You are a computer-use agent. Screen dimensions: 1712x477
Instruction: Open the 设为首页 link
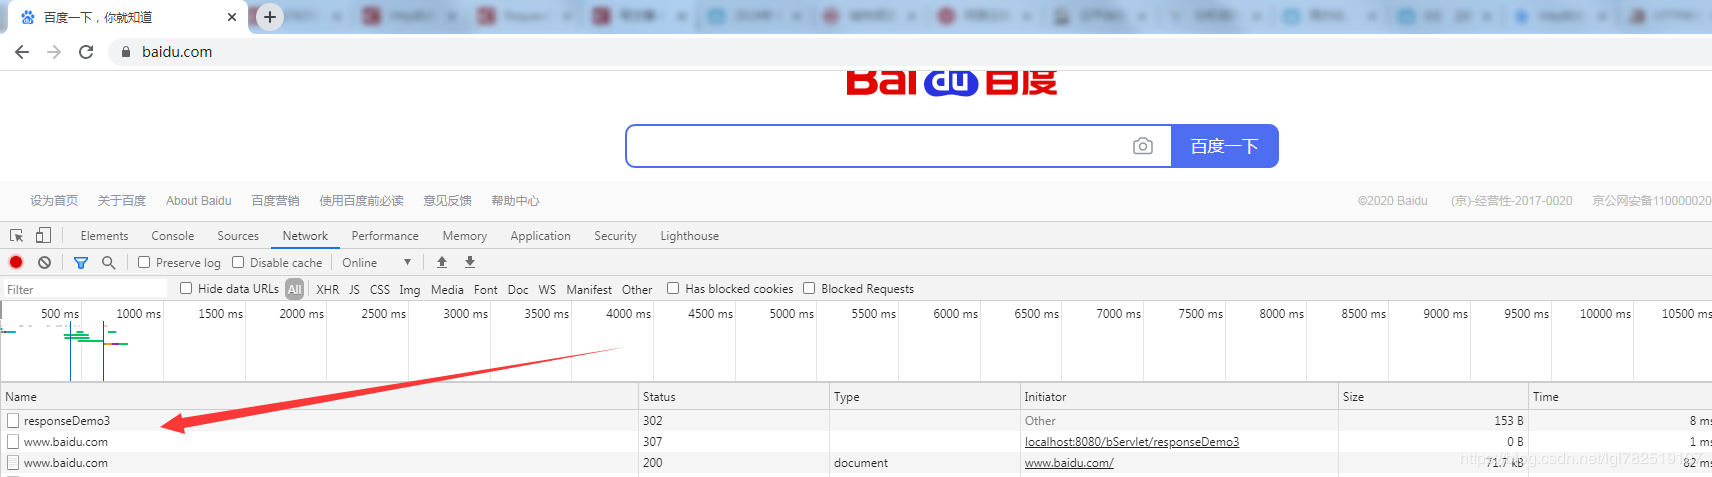point(54,201)
